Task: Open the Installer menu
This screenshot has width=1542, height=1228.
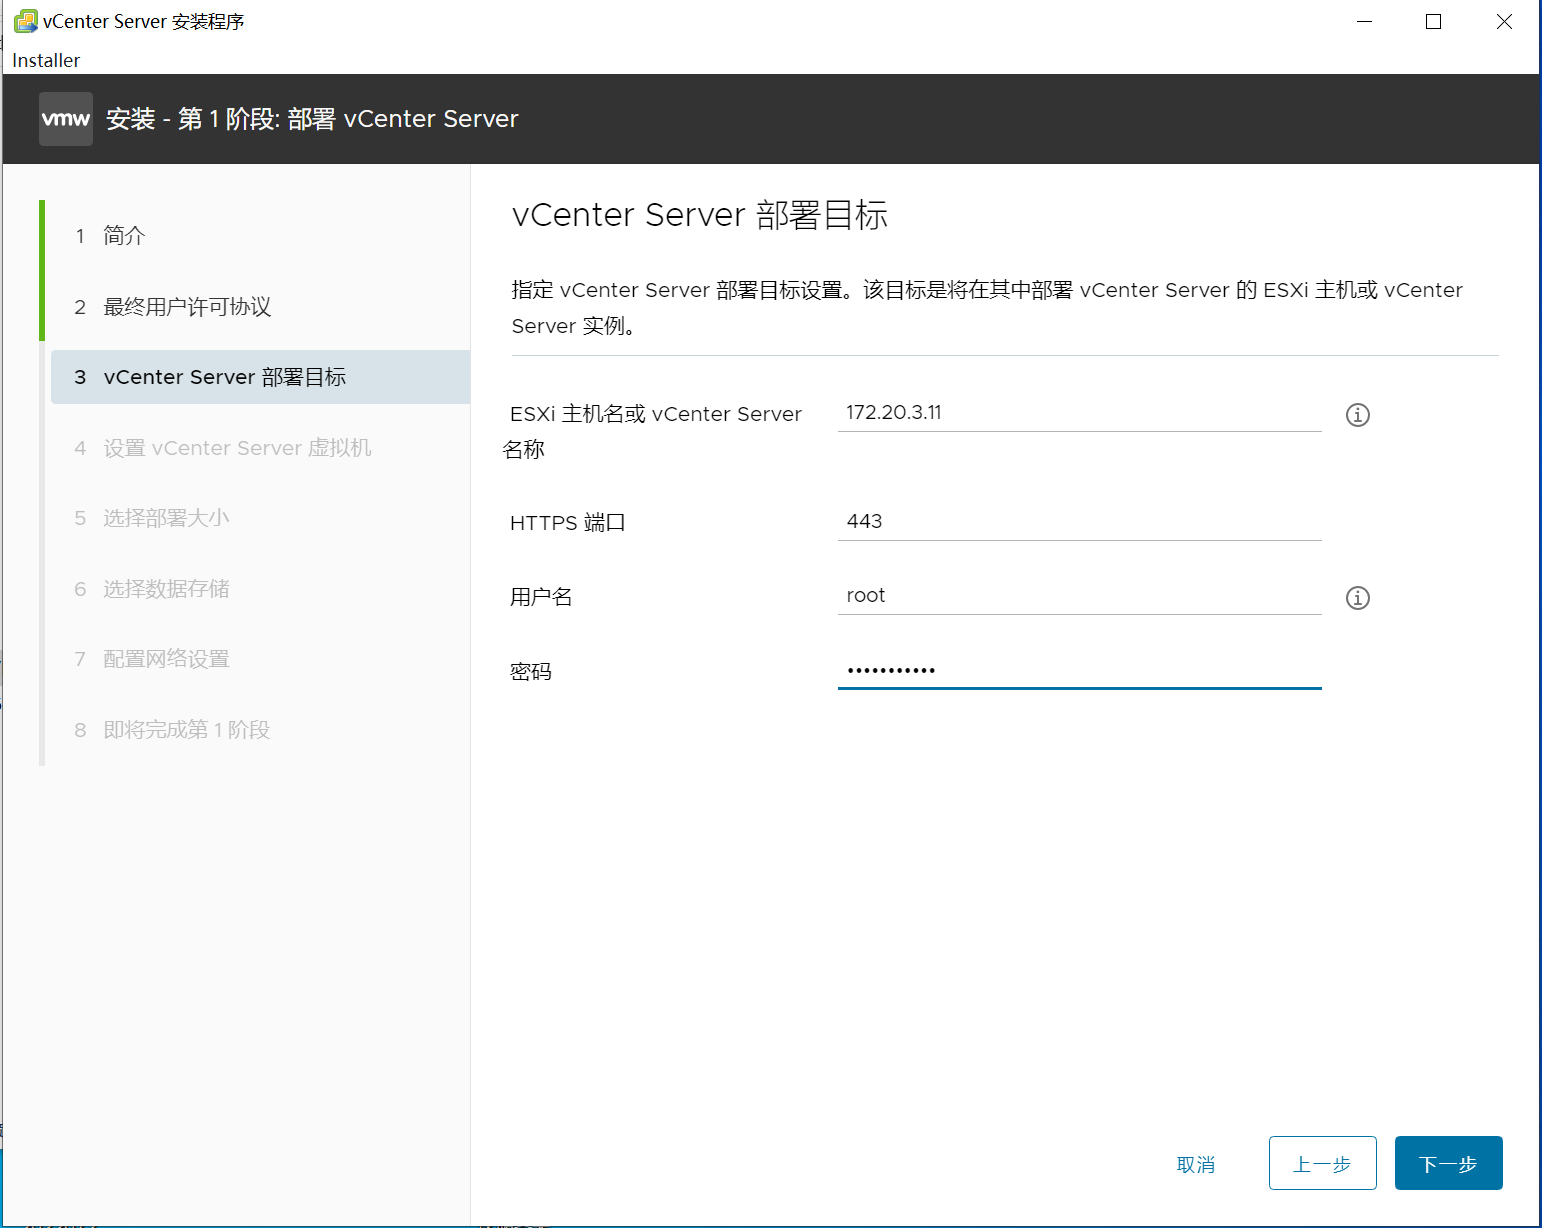Action: pos(46,60)
